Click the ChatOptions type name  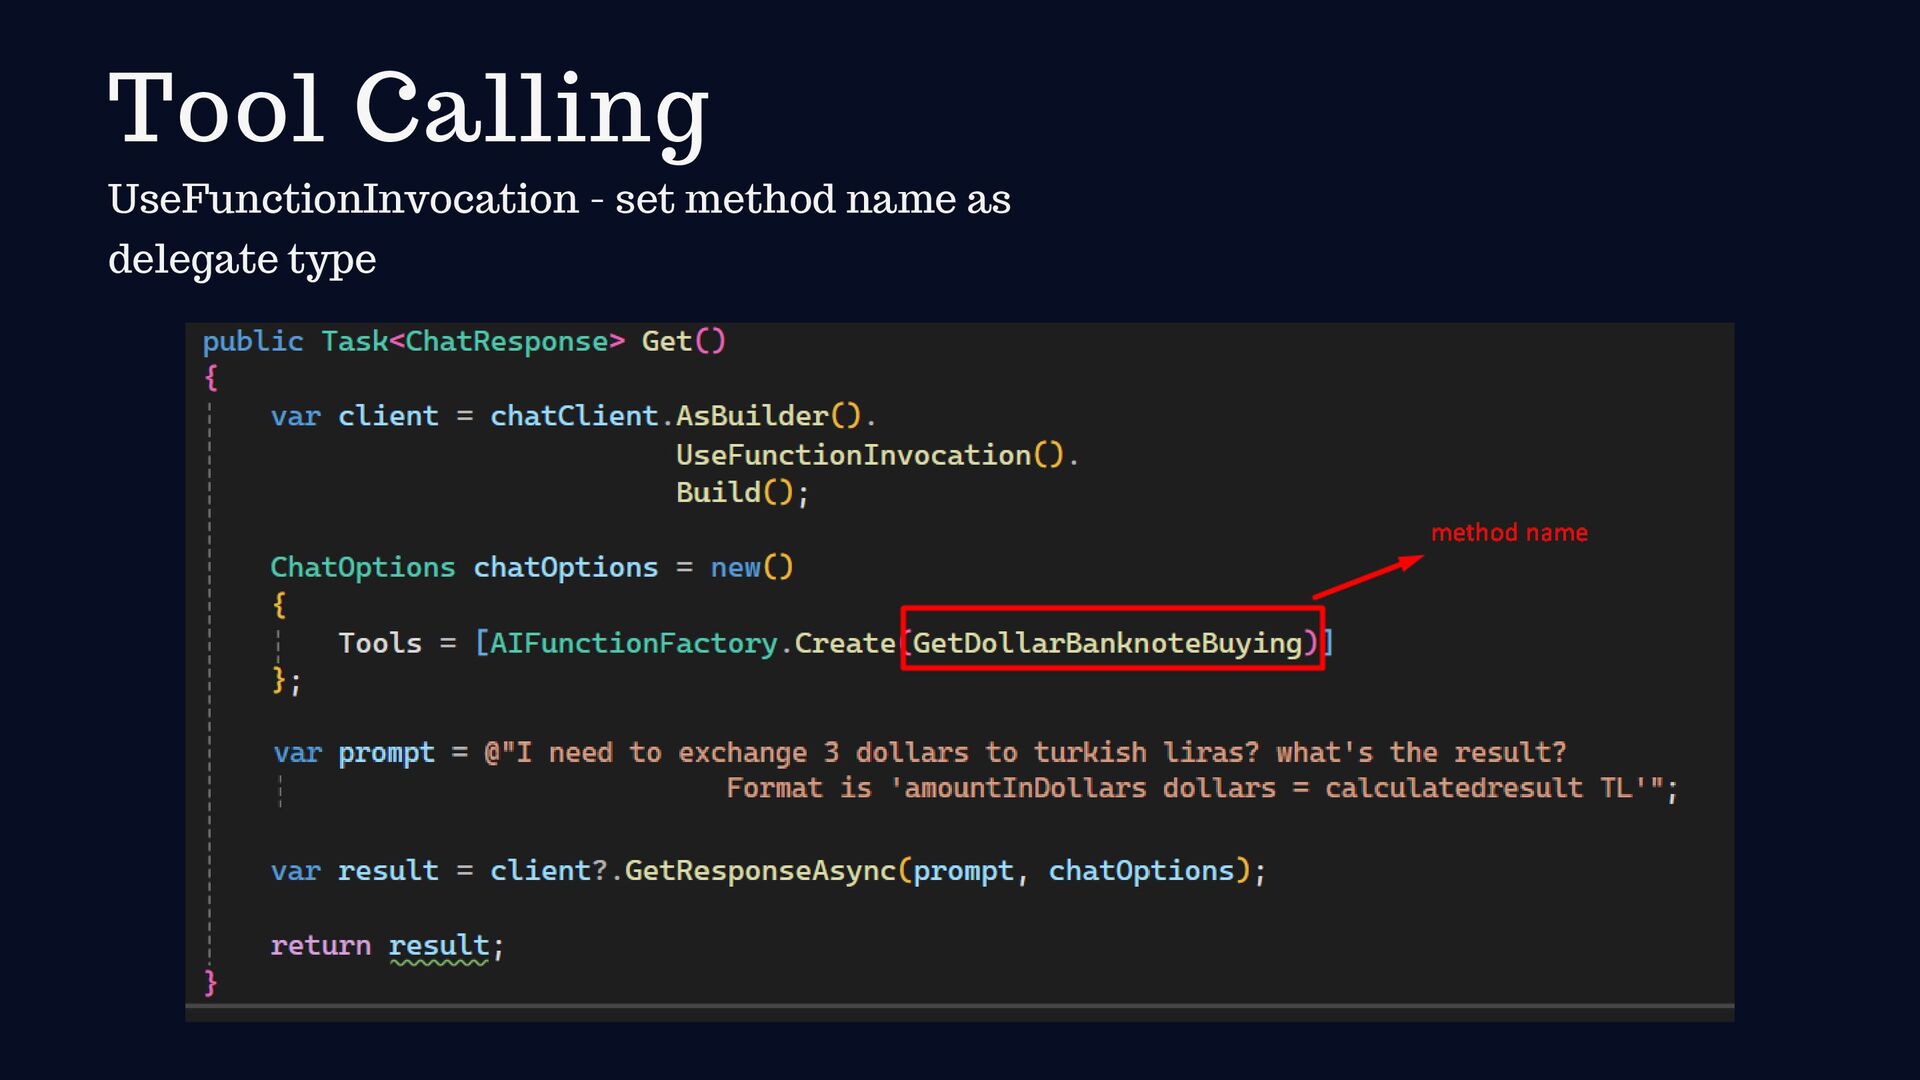(x=362, y=567)
